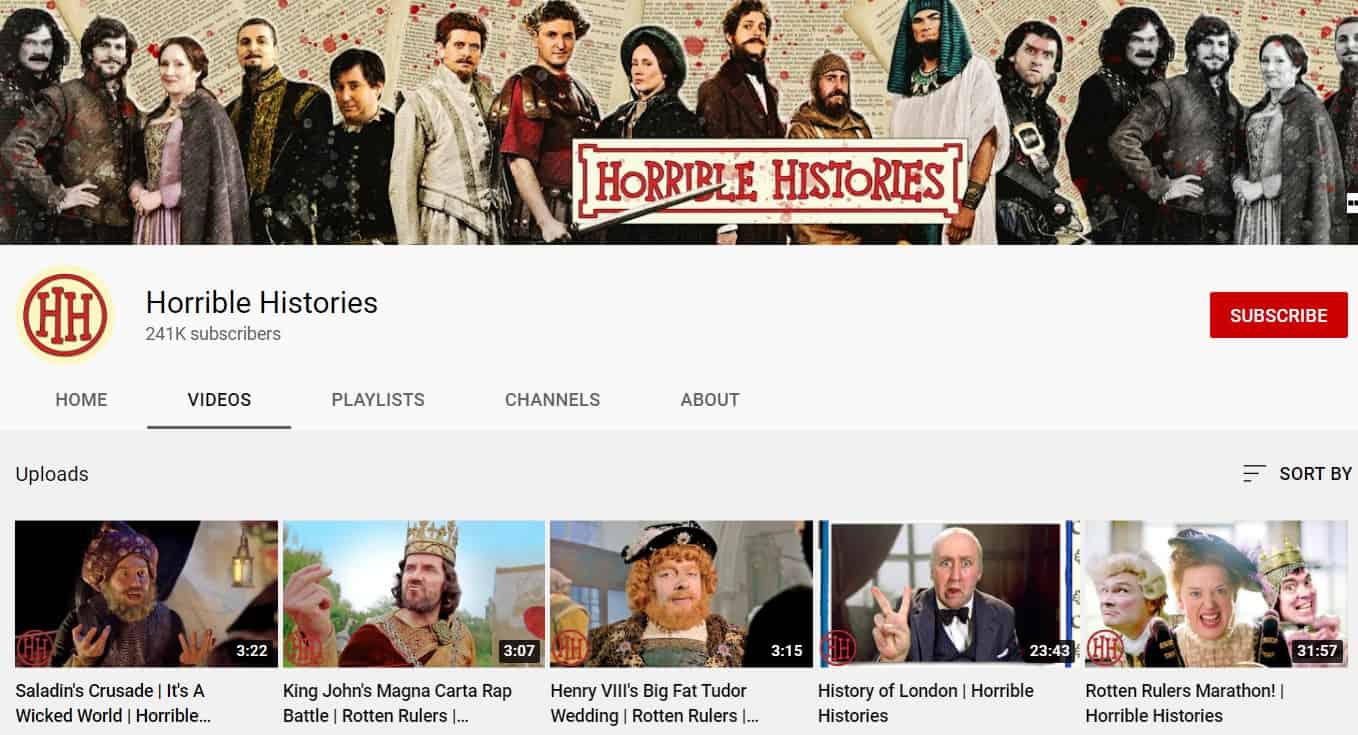Click the sort lines icon

1254,474
